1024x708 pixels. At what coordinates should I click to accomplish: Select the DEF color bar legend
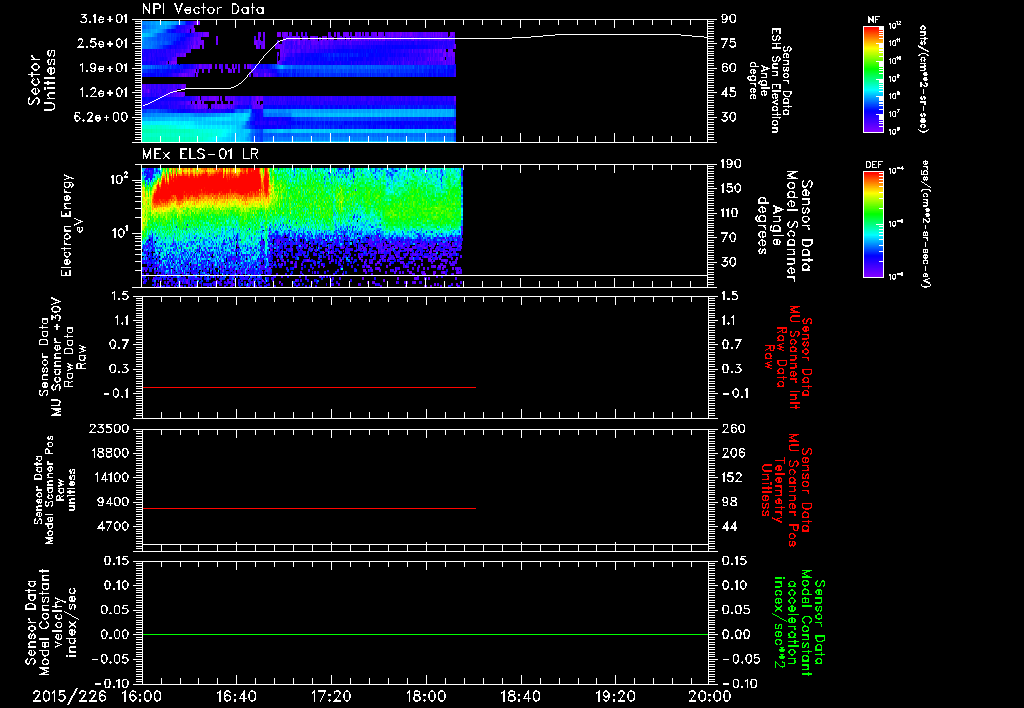[x=873, y=224]
